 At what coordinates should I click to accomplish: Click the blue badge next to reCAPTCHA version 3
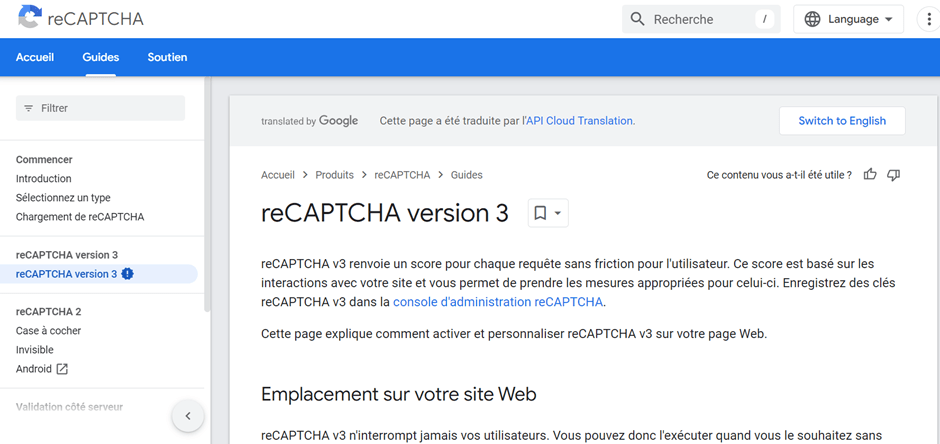click(127, 274)
